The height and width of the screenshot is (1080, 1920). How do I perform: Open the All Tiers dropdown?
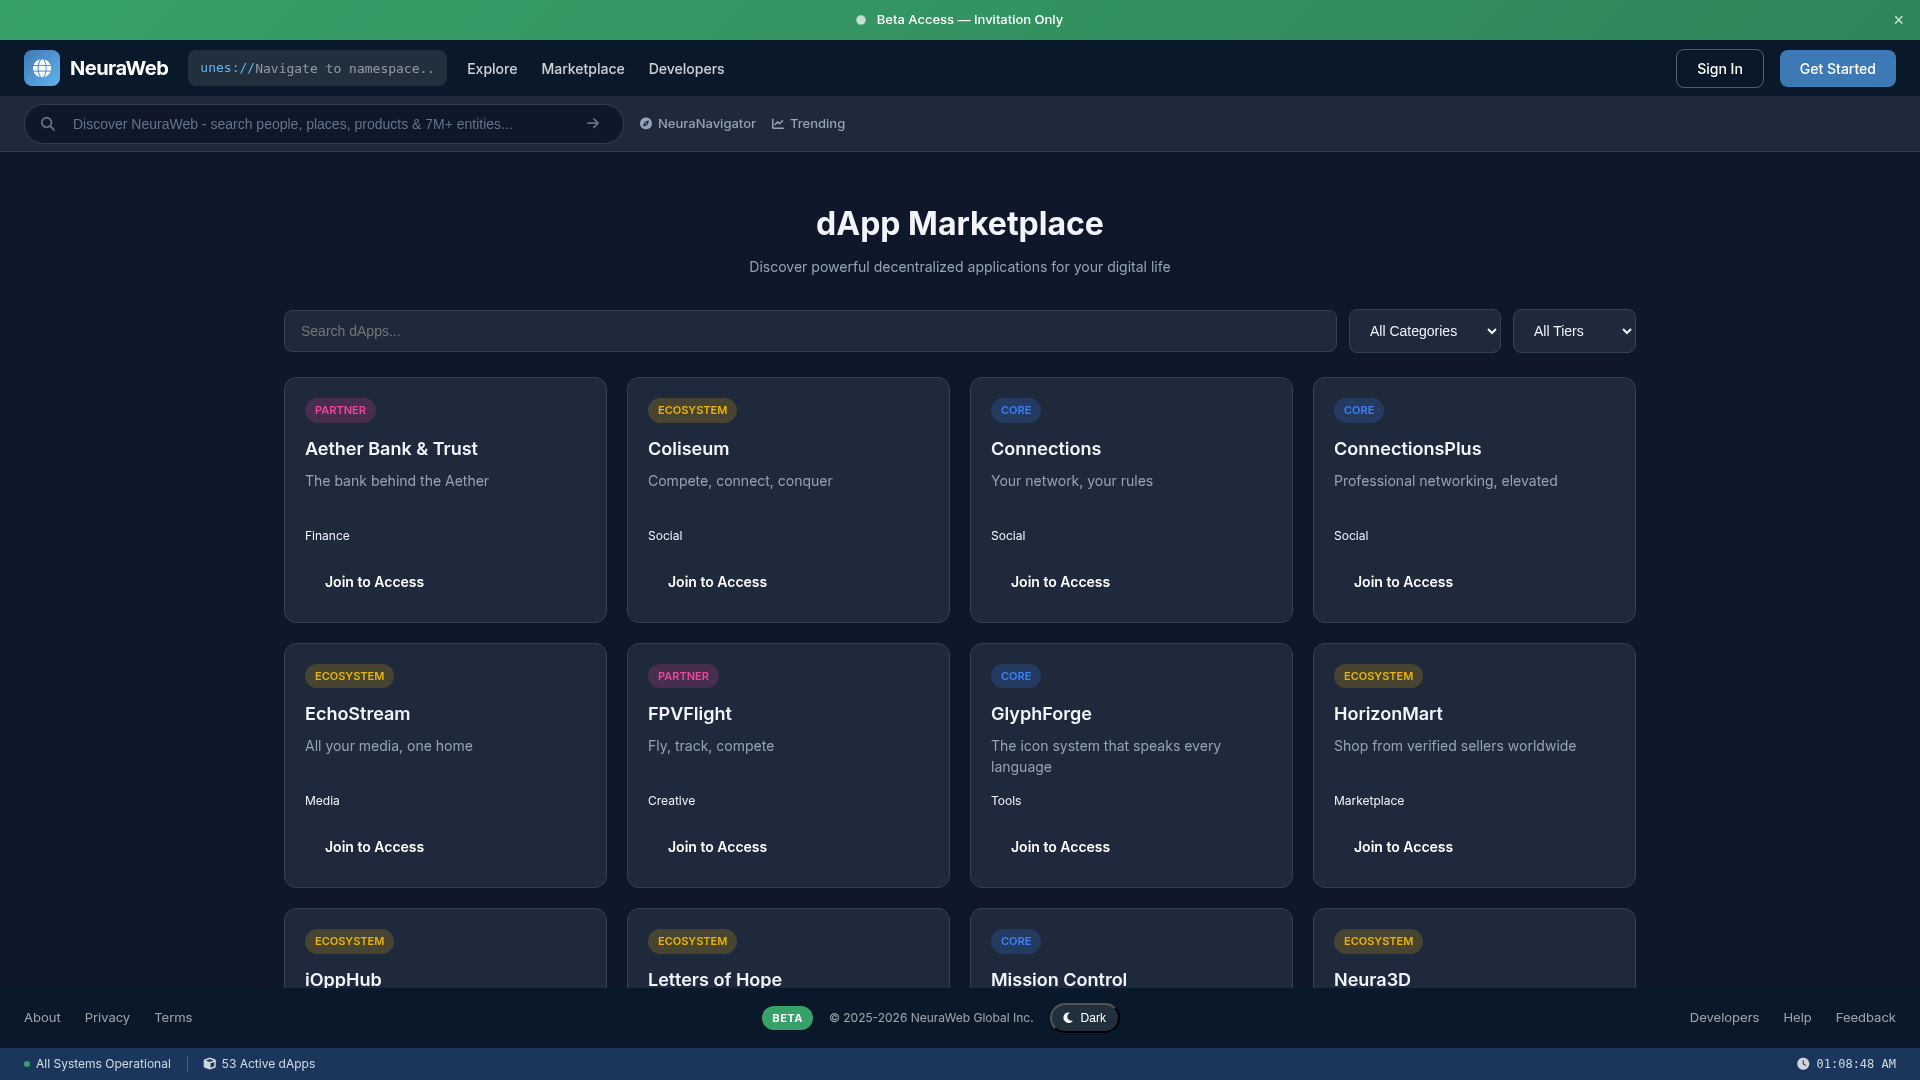point(1574,331)
